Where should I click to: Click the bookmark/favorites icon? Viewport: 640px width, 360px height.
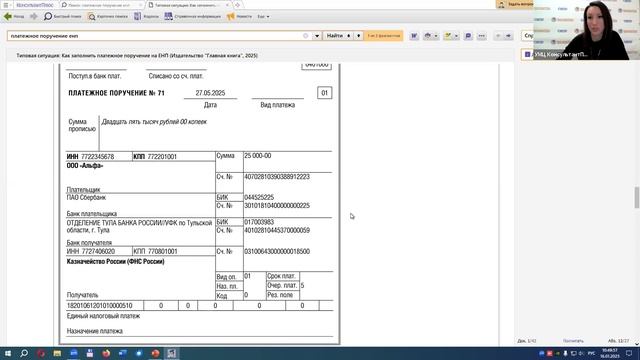point(448,36)
